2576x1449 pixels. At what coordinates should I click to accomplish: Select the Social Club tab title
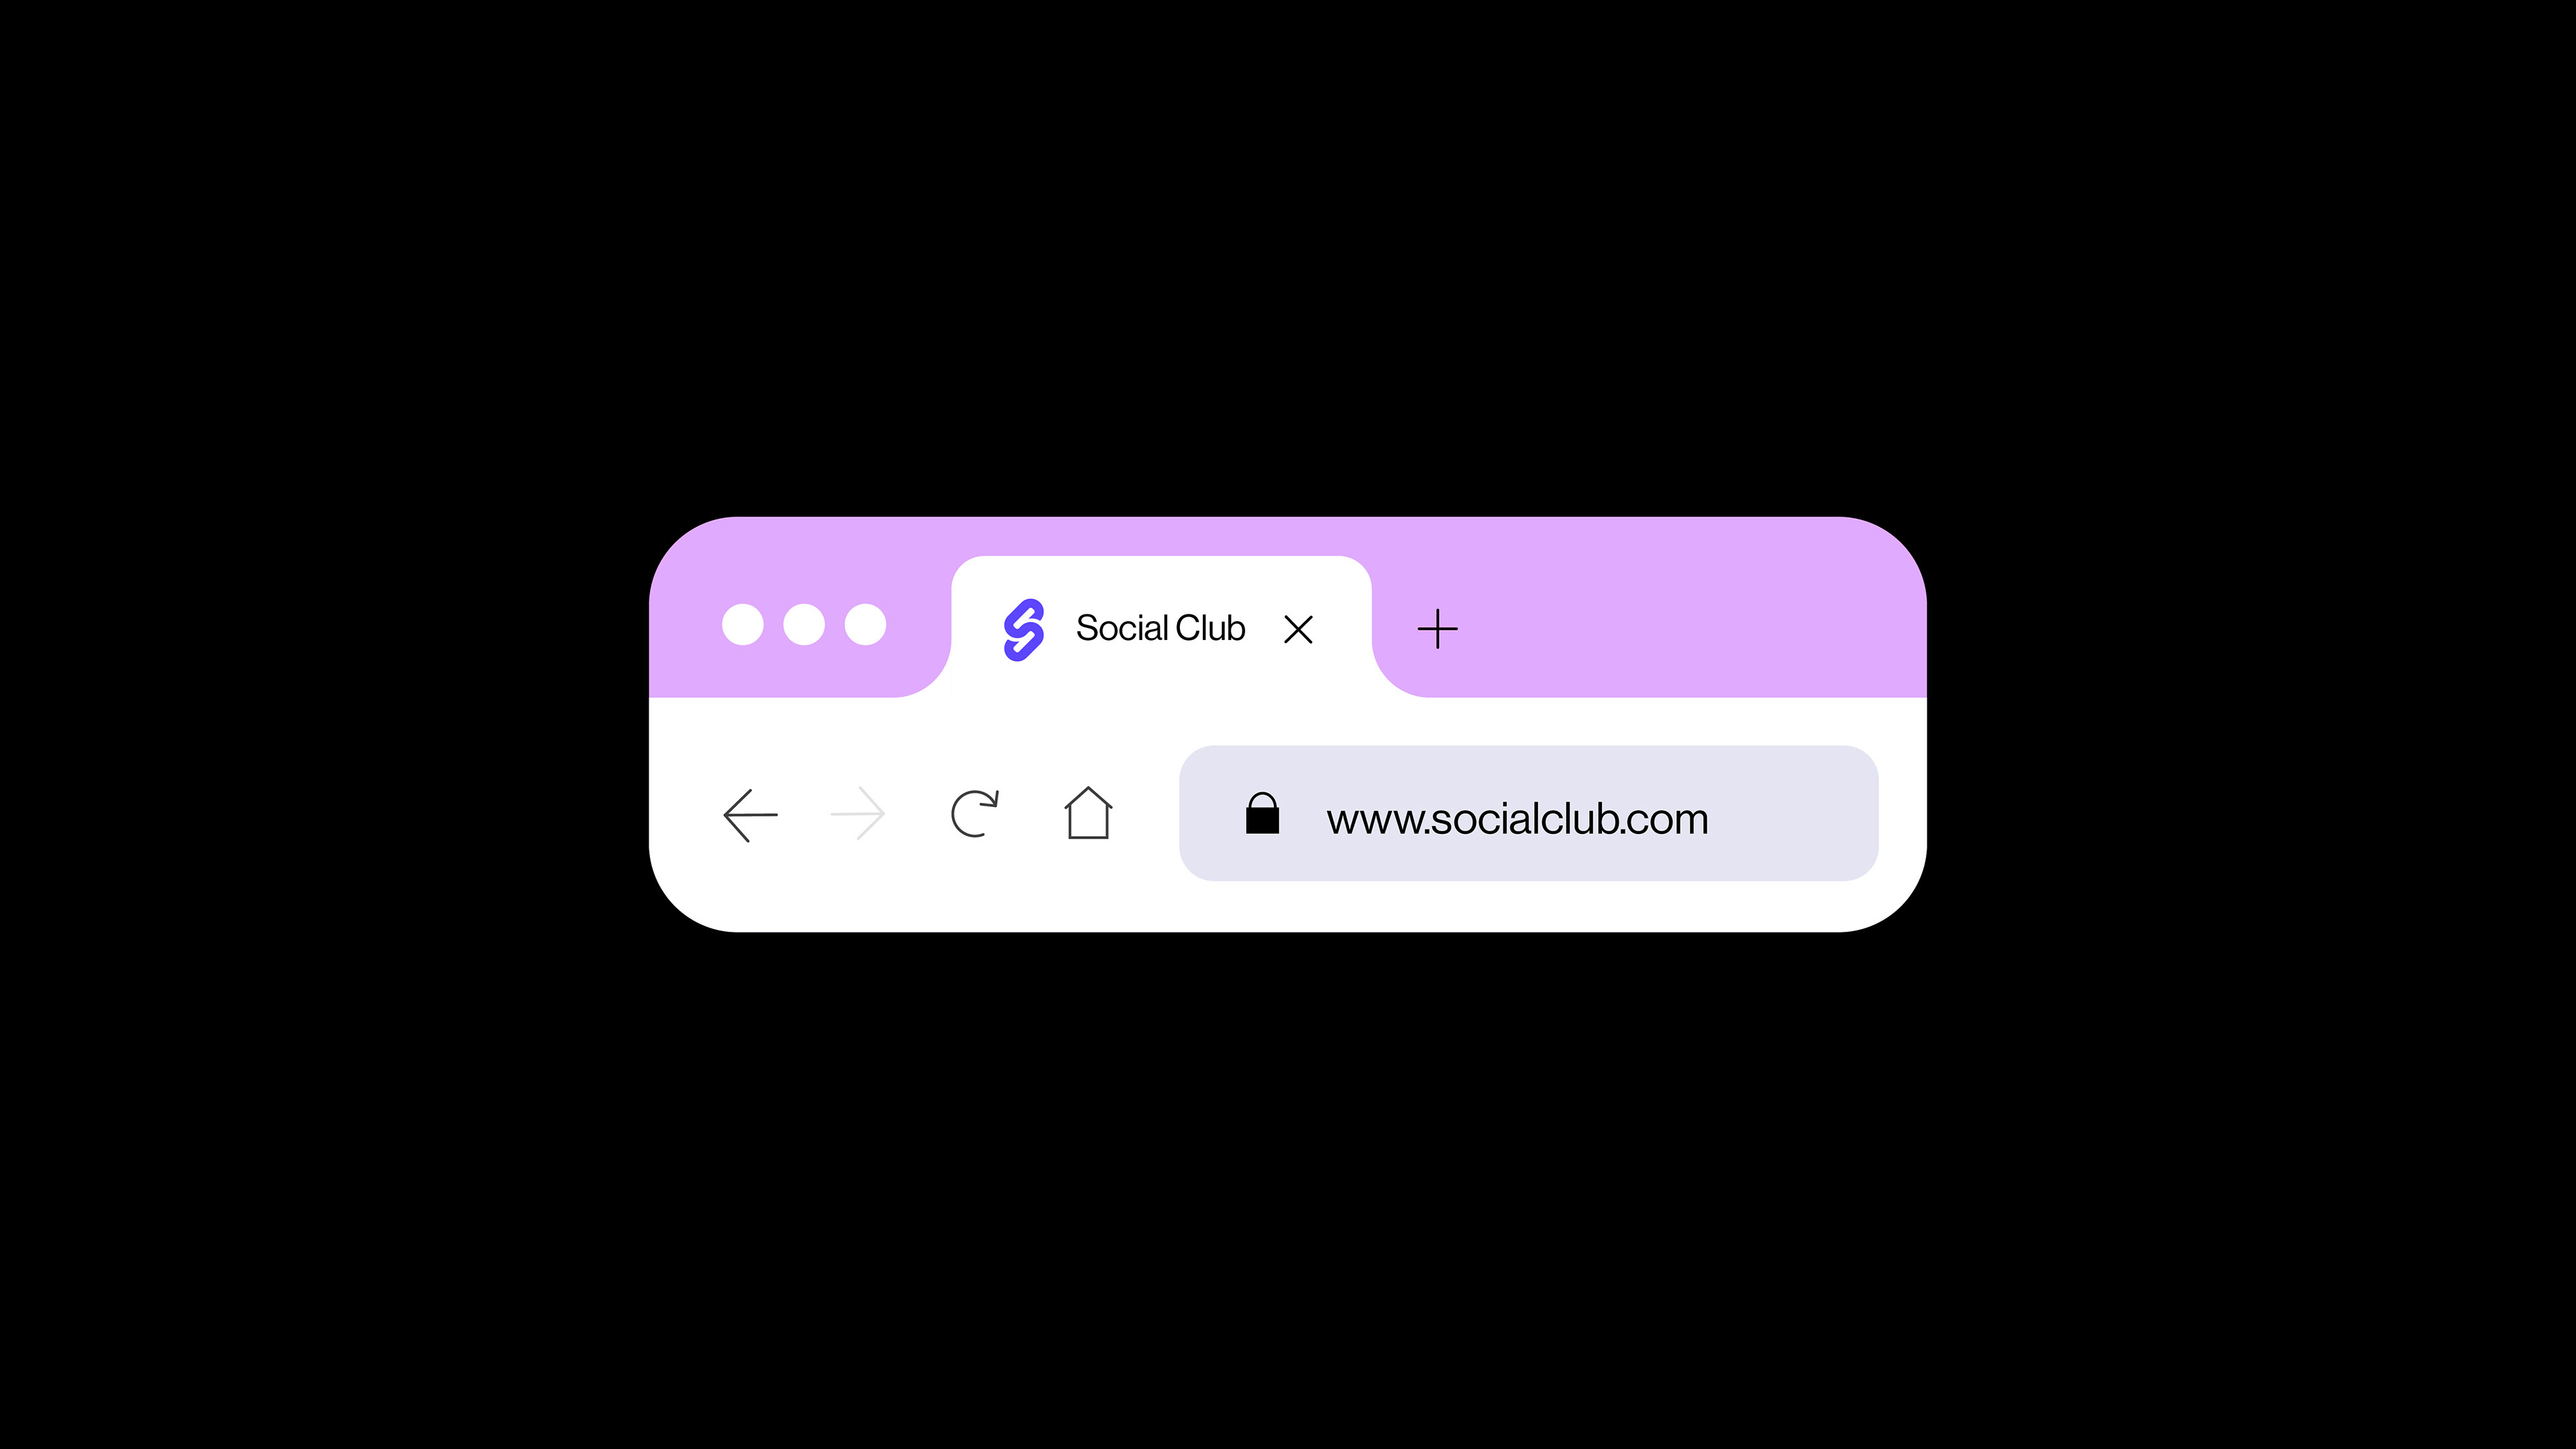click(1160, 628)
